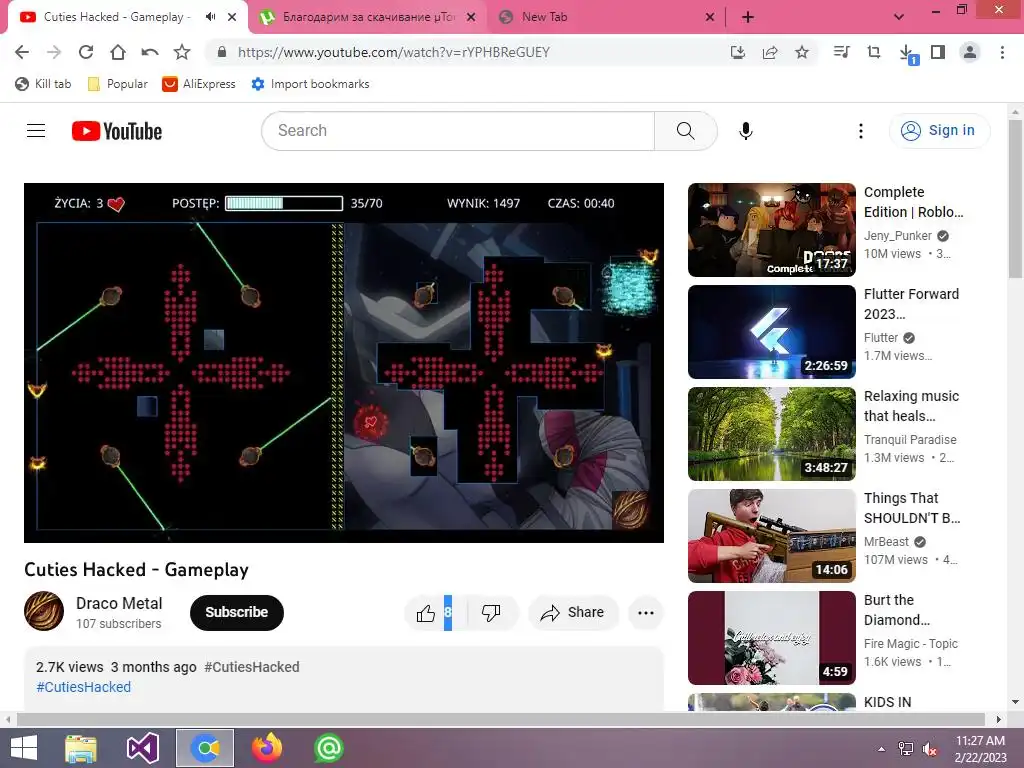Reload the current page
Viewport: 1024px width, 768px height.
(x=86, y=52)
